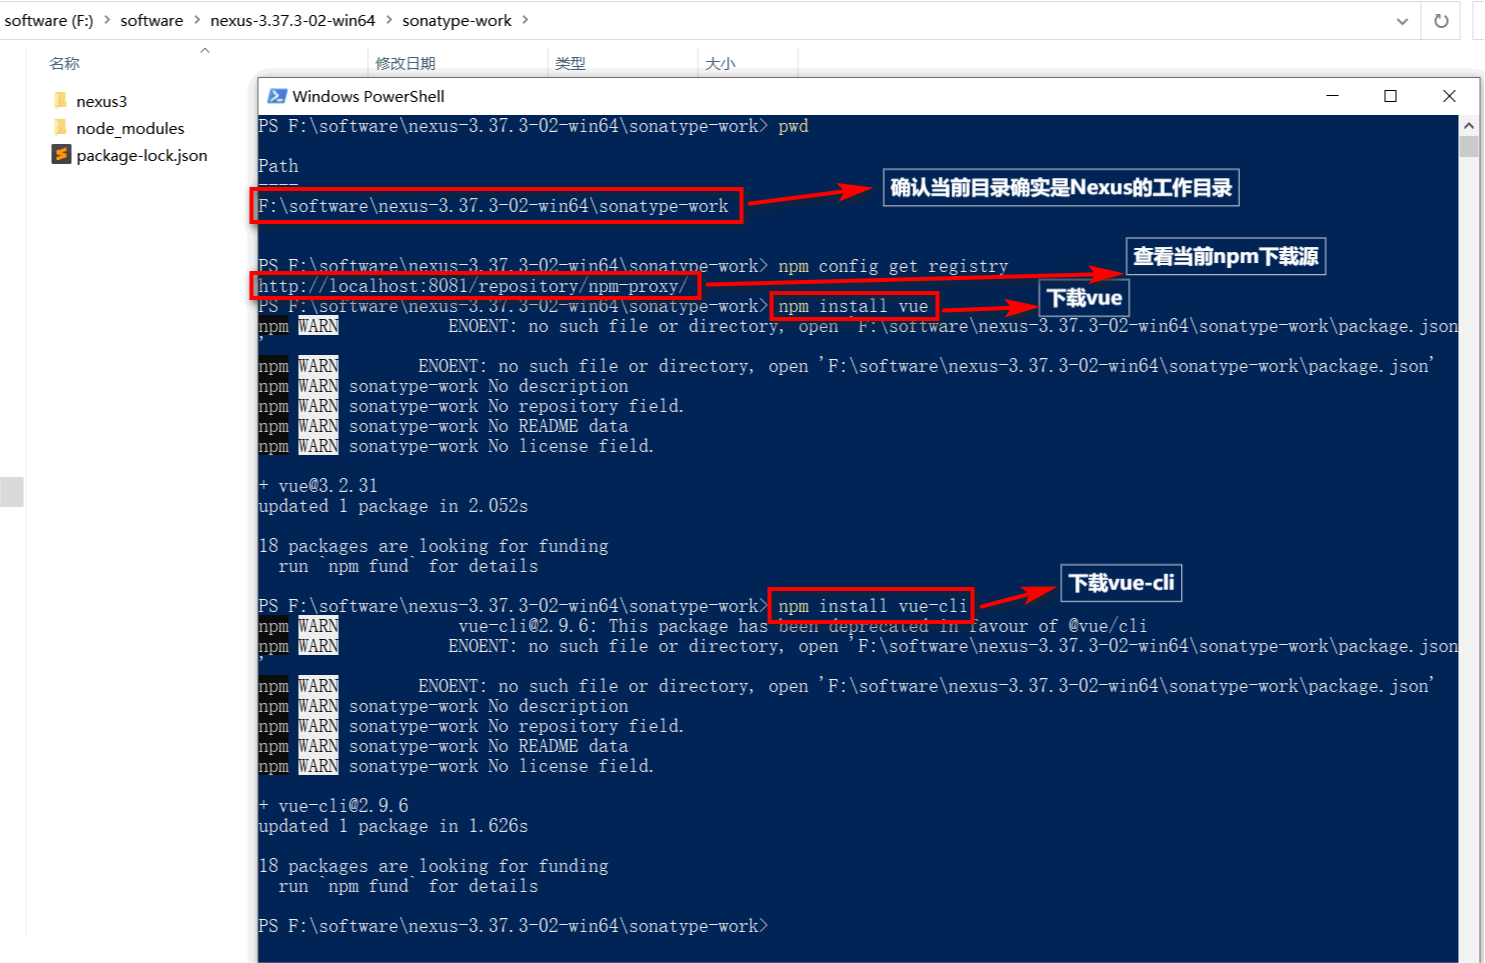Go to sonatype-work breadcrumb
This screenshot has width=1485, height=963.
pyautogui.click(x=457, y=20)
